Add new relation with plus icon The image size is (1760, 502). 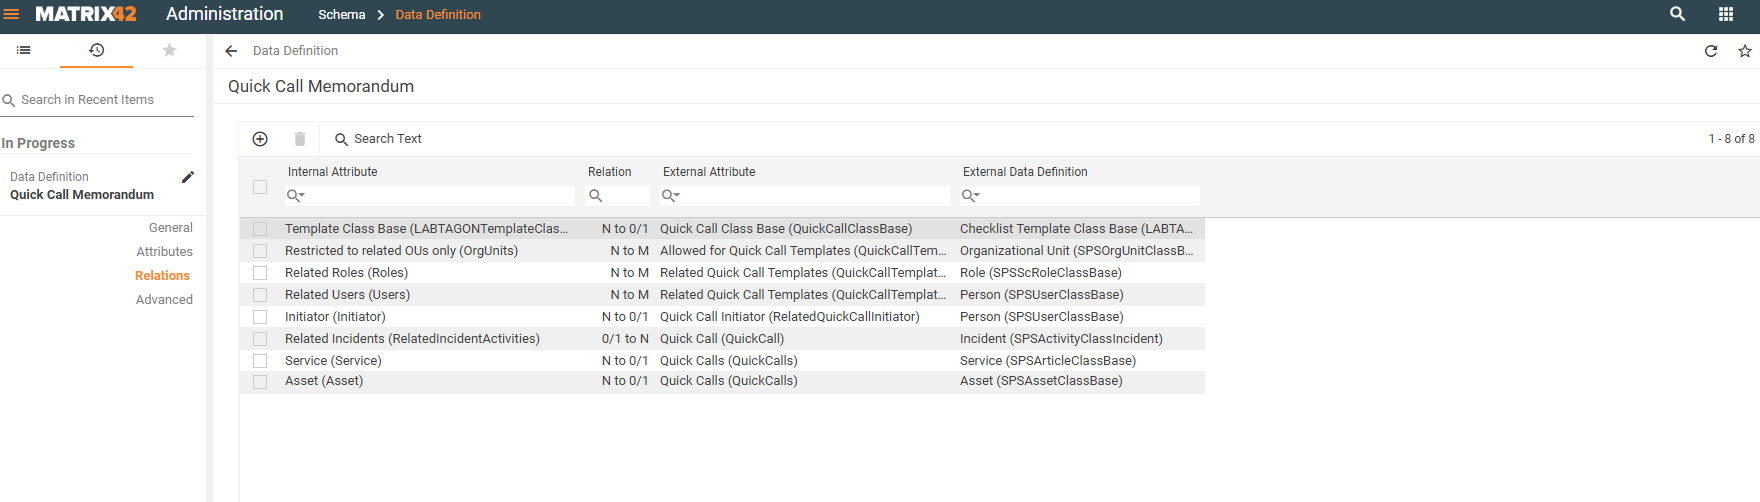pyautogui.click(x=260, y=139)
